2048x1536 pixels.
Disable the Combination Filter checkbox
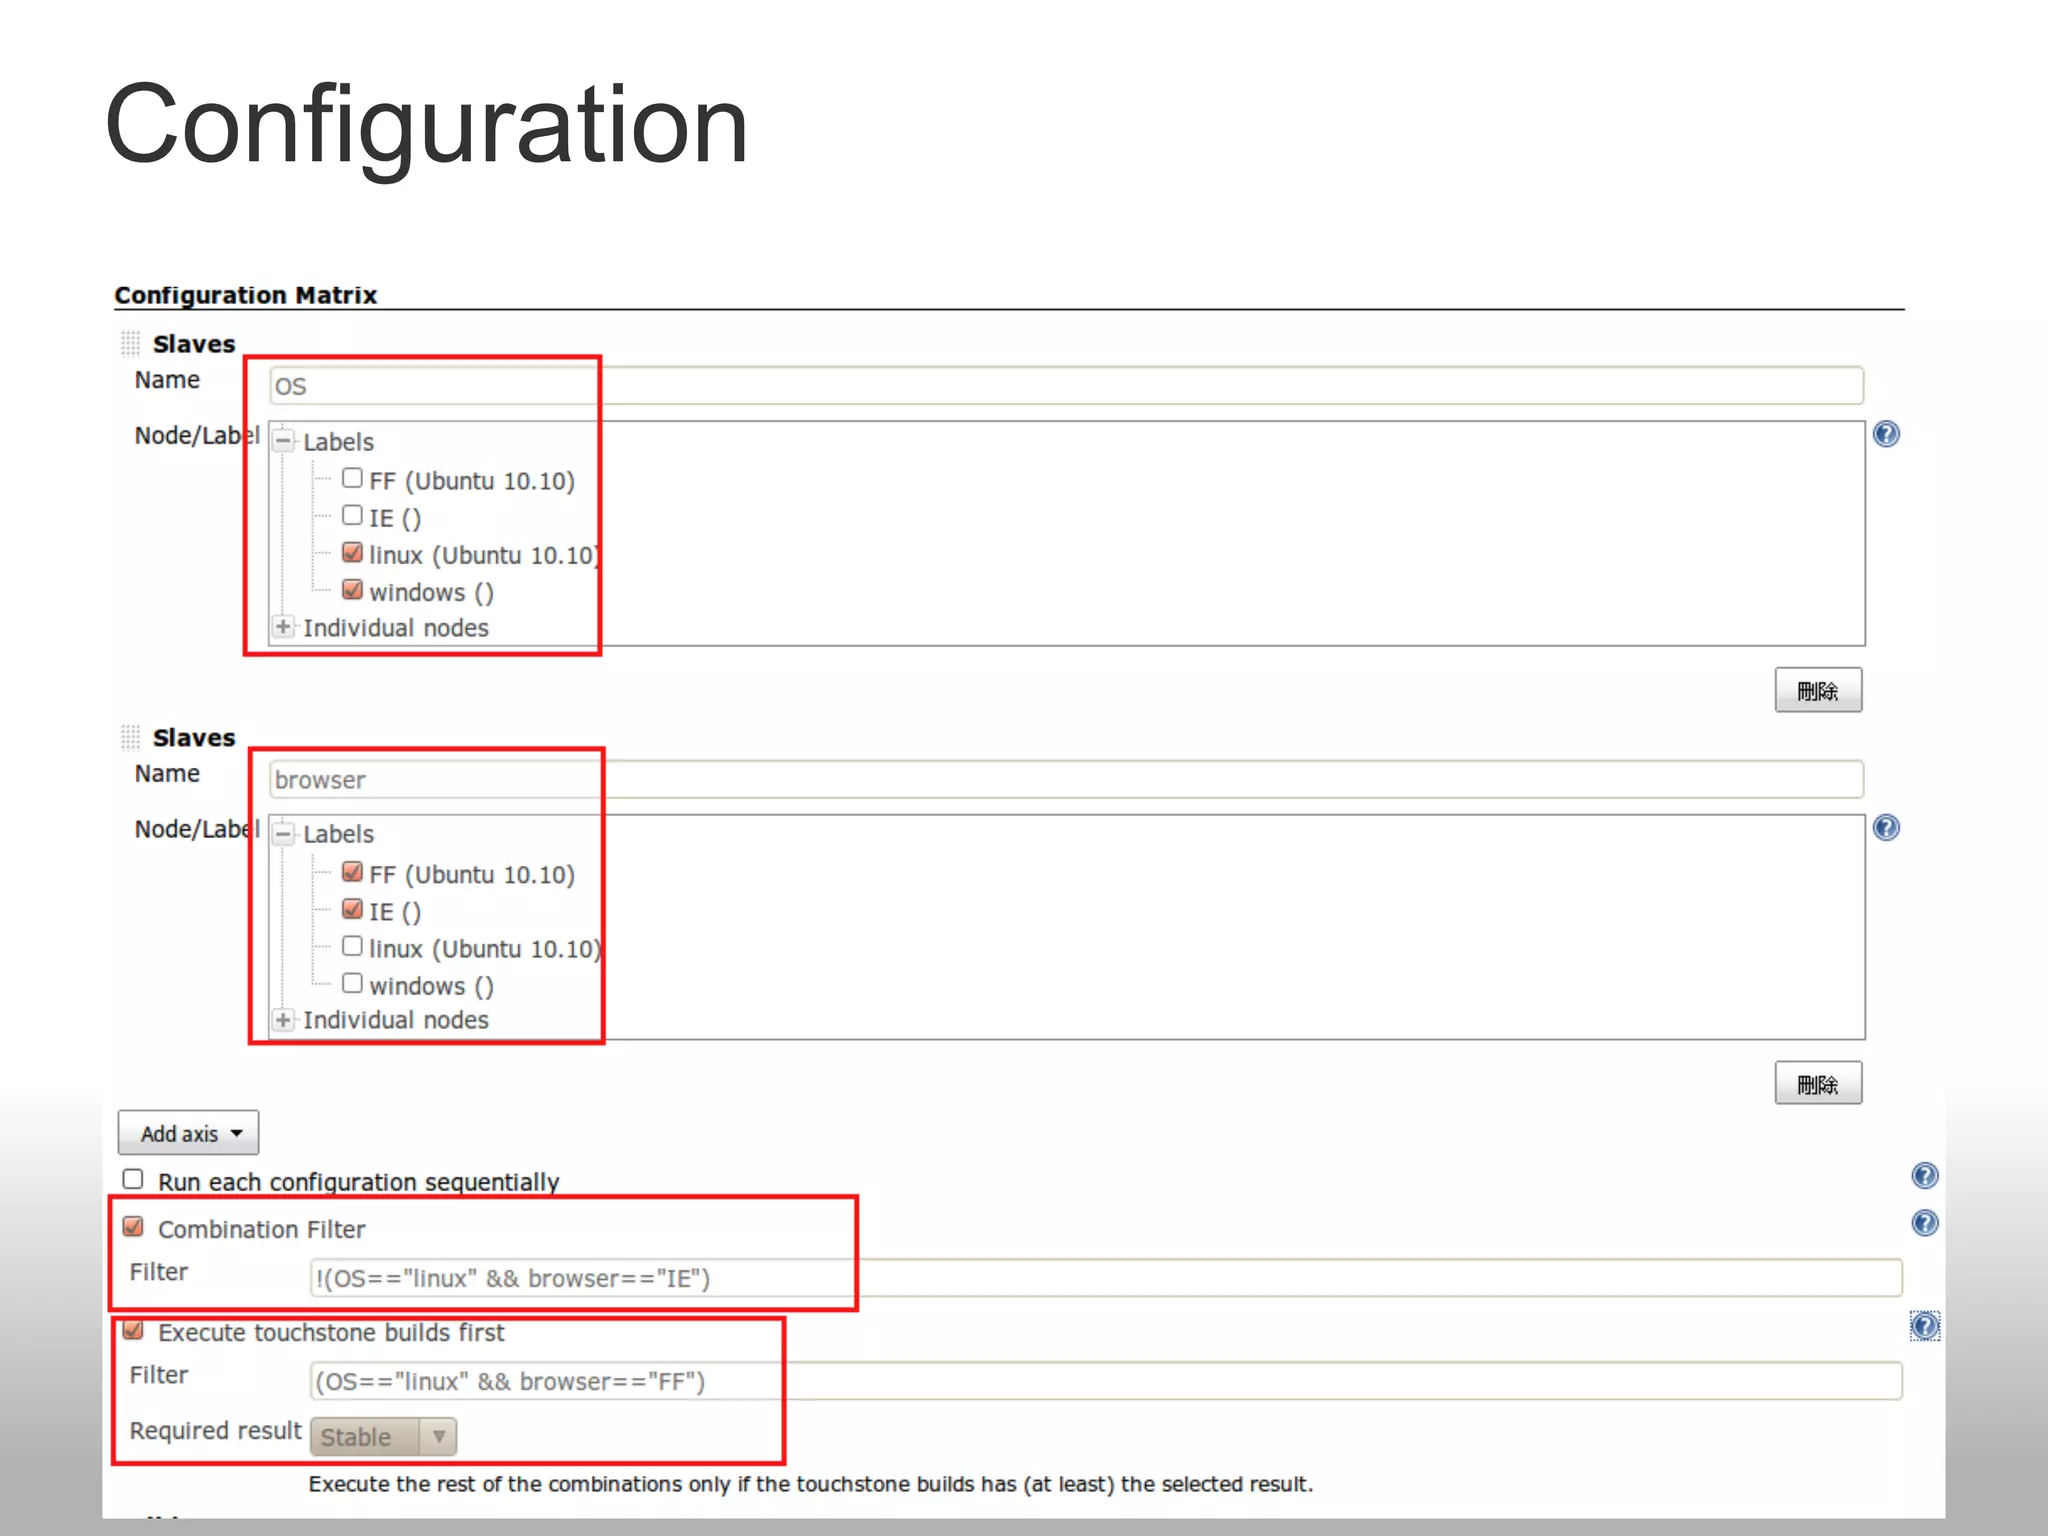133,1227
